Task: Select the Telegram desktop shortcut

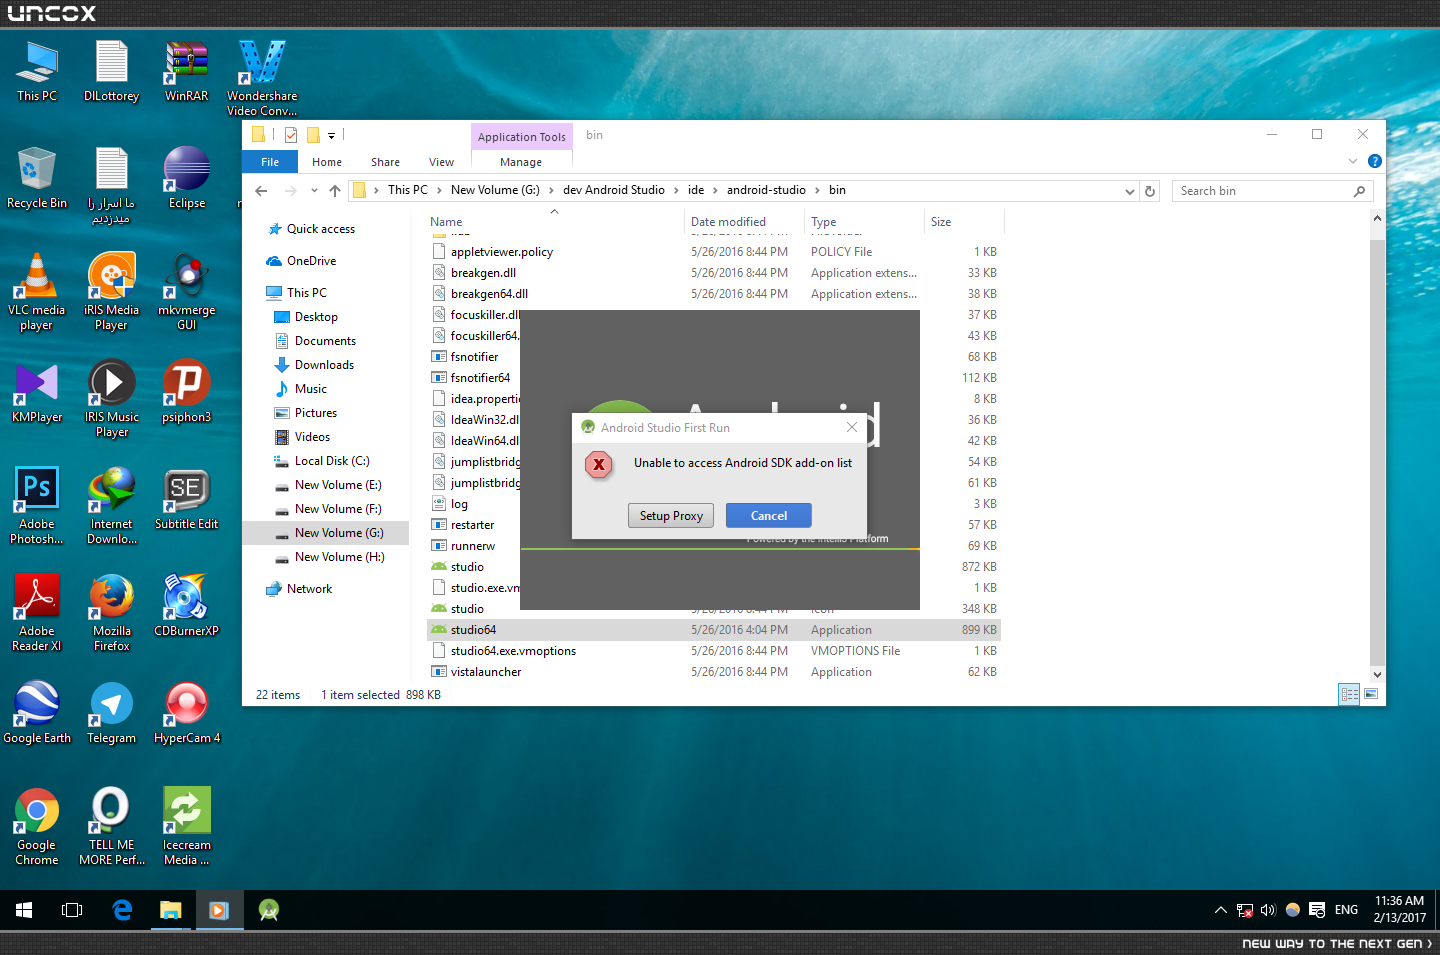Action: pos(112,713)
